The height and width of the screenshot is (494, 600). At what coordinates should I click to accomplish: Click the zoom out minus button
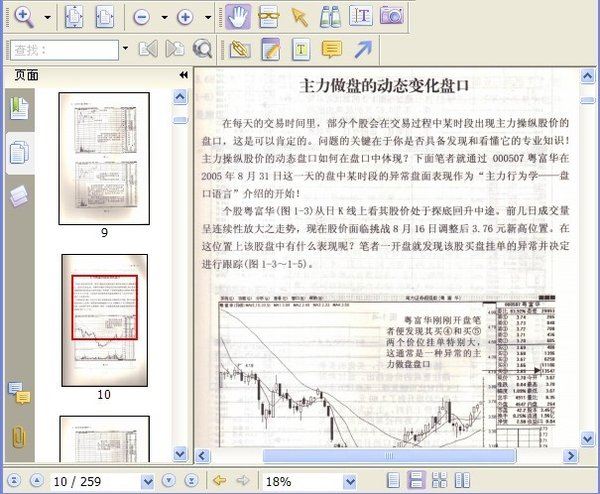click(x=141, y=17)
